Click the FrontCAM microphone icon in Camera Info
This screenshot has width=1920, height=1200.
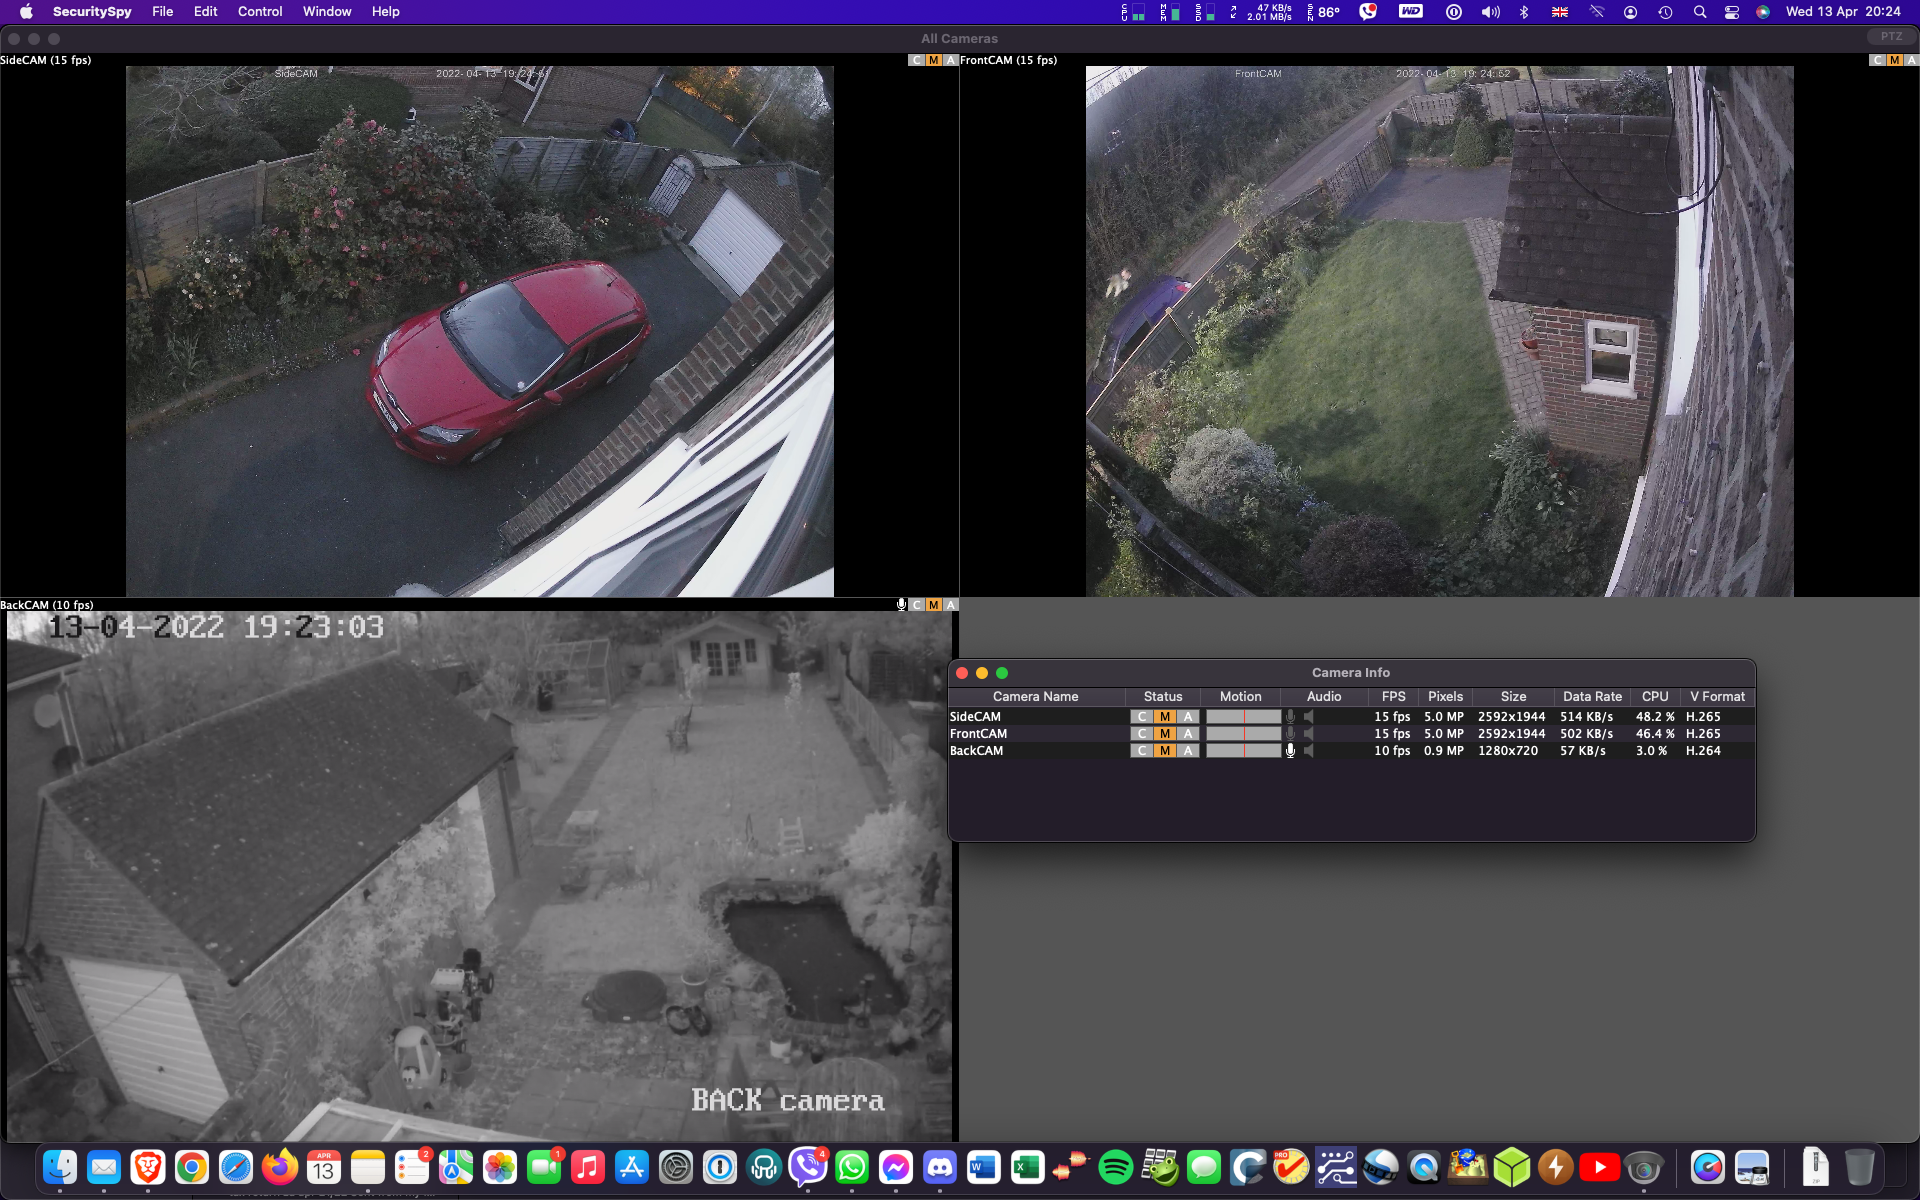(1290, 734)
